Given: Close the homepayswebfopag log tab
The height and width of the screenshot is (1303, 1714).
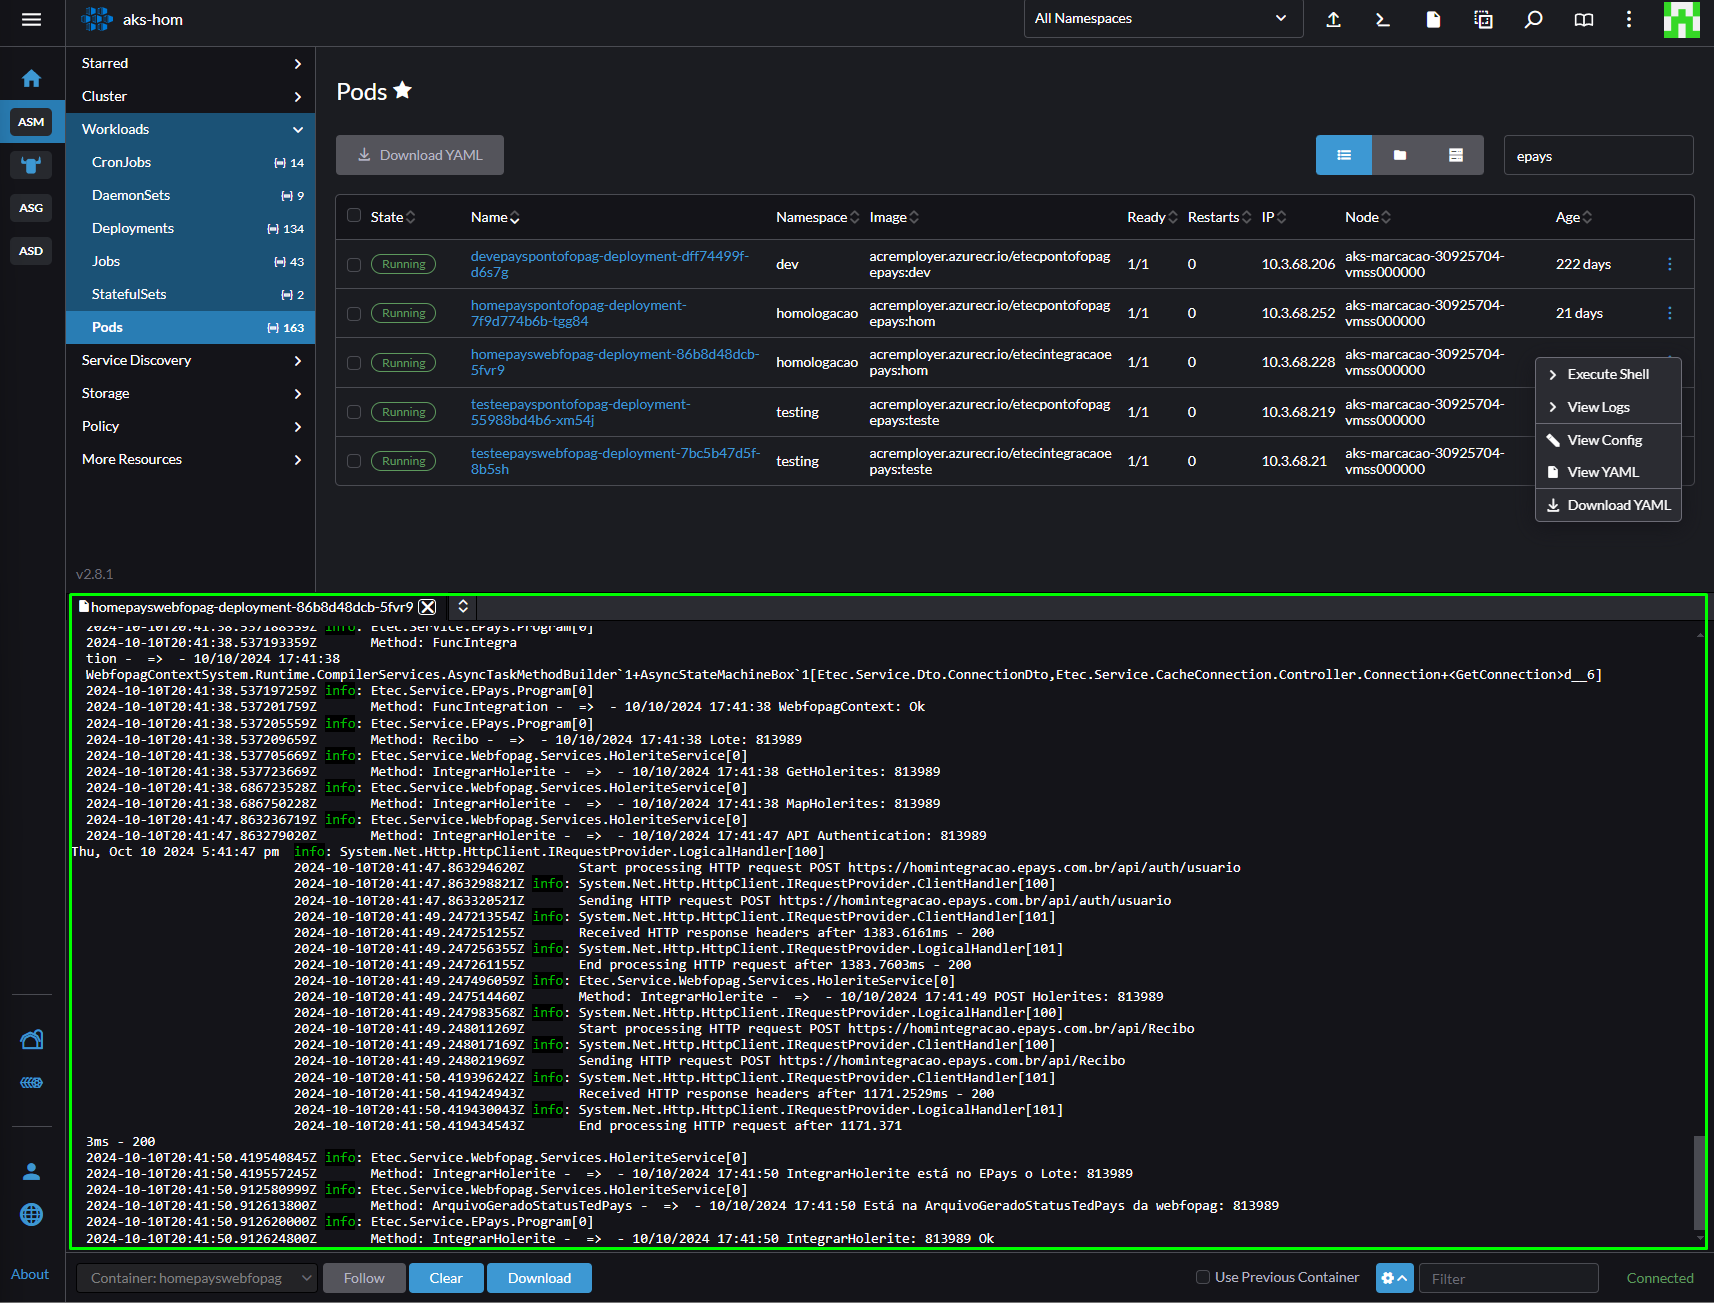Looking at the screenshot, I should [428, 607].
